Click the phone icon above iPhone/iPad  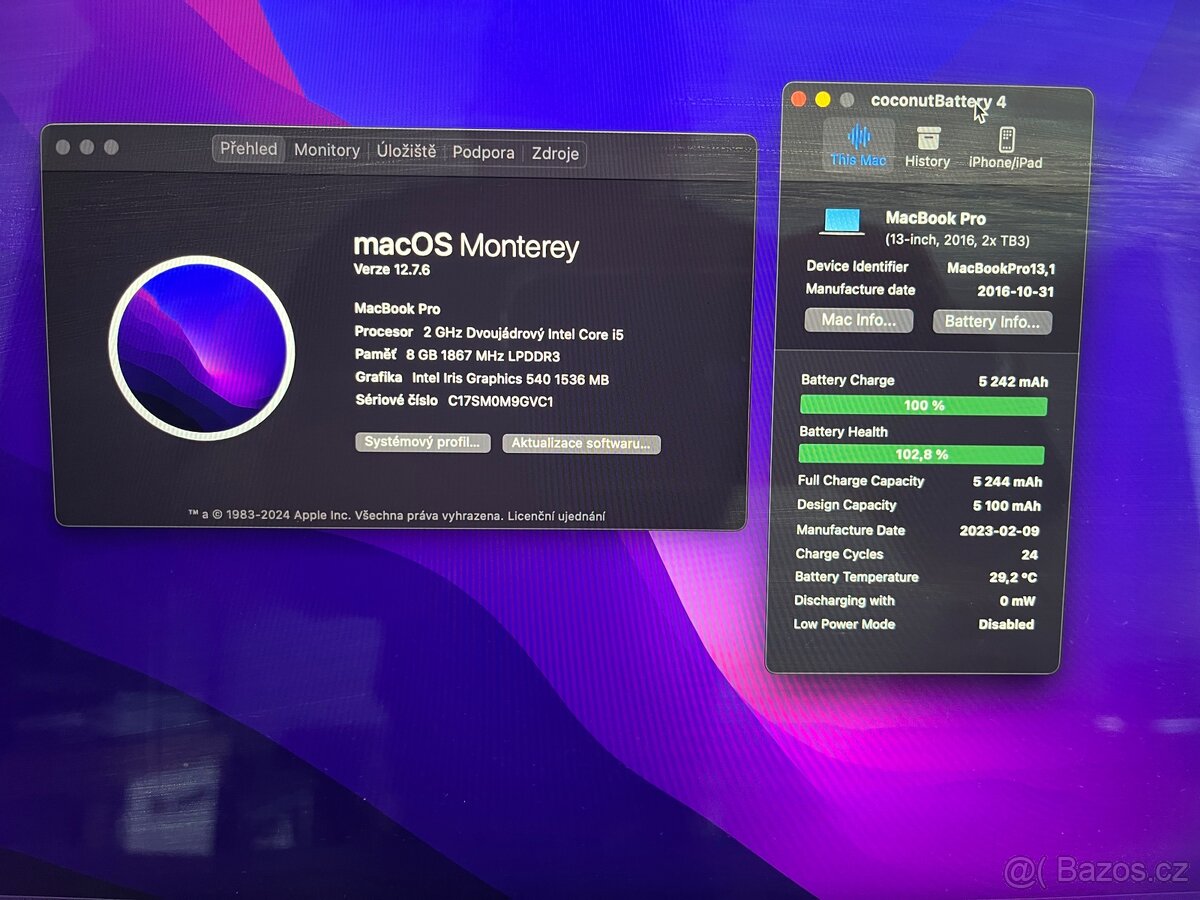1007,141
